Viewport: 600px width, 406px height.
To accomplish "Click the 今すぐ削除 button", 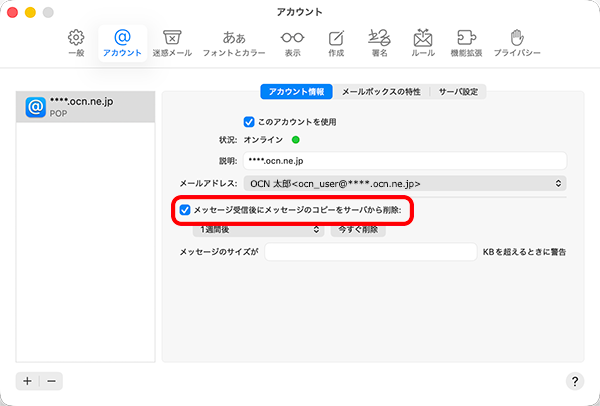I will [x=358, y=230].
